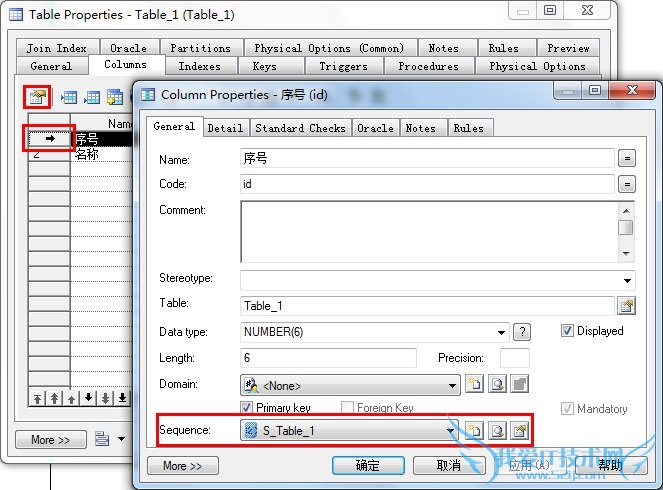
Task: Uncheck the Displayed checkbox
Action: click(x=567, y=331)
